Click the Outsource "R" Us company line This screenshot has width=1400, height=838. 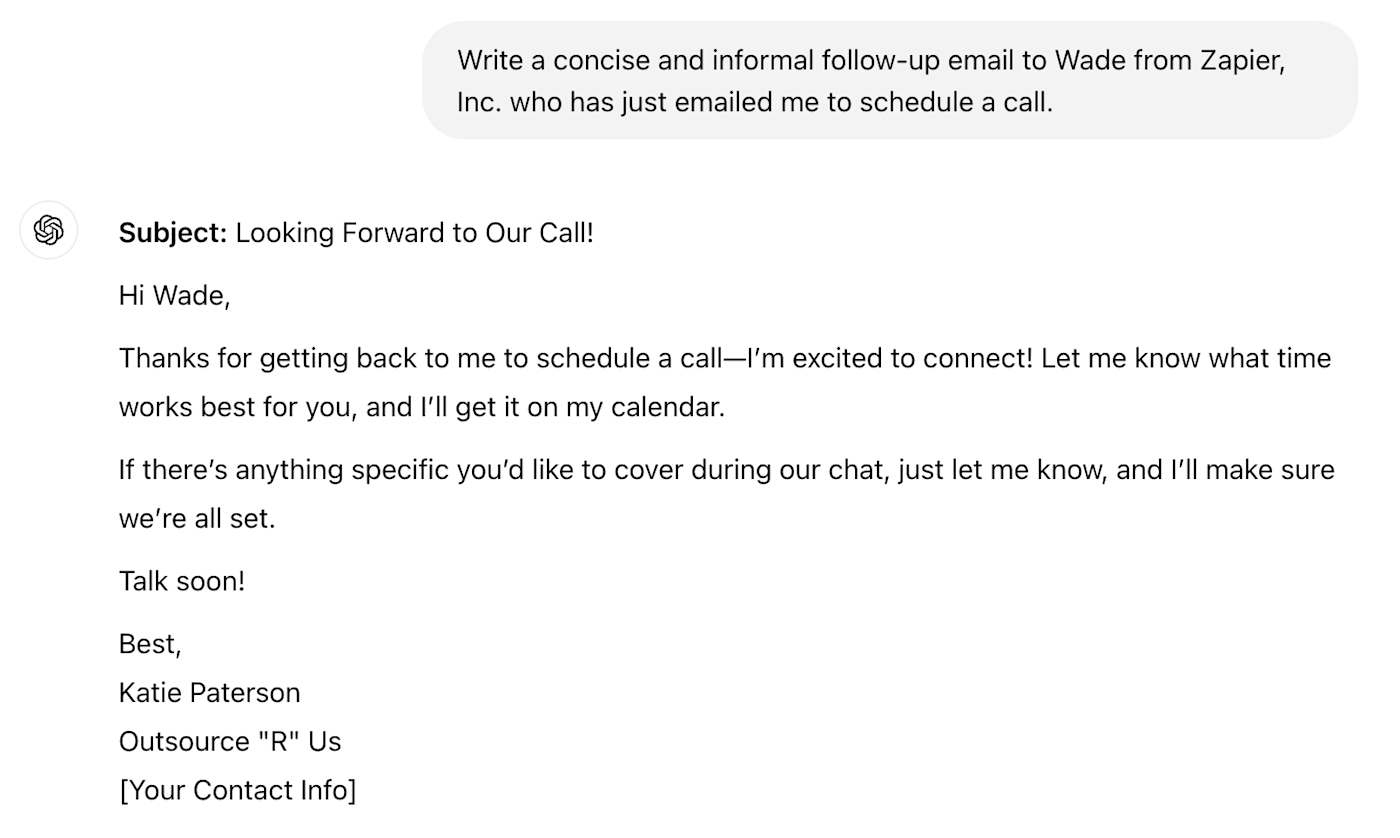[x=230, y=742]
